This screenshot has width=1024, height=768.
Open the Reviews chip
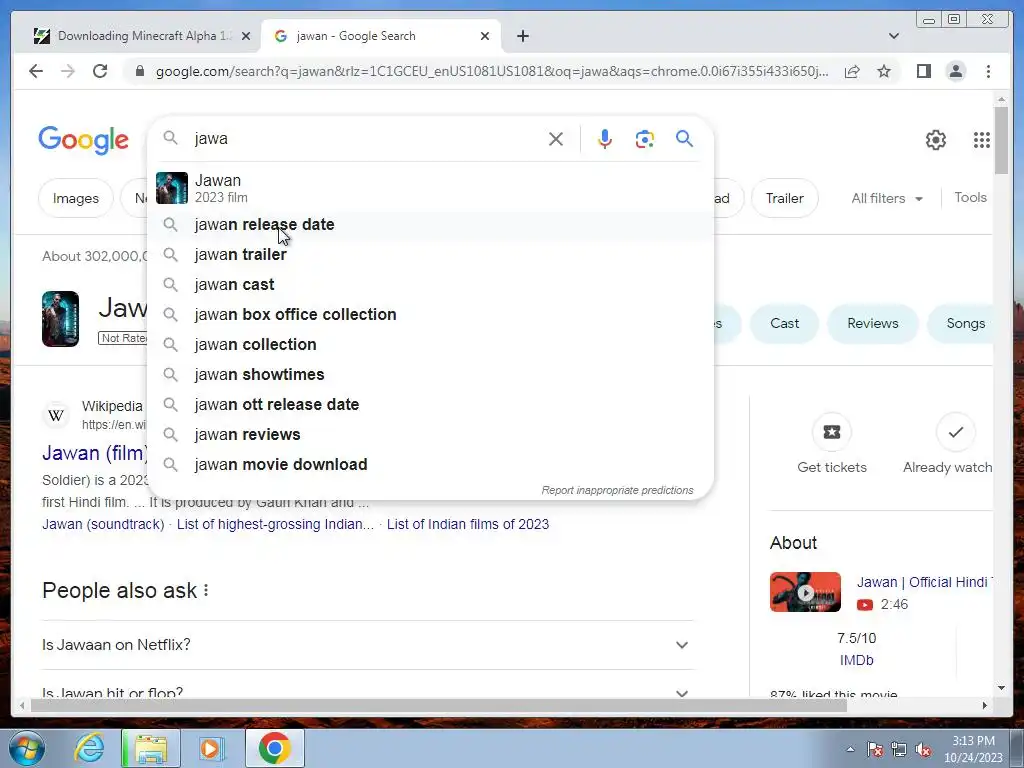point(872,323)
